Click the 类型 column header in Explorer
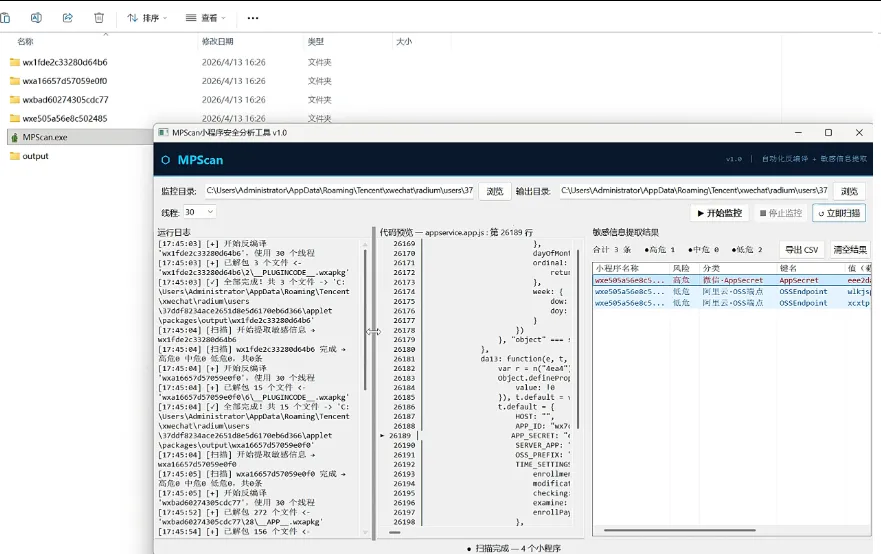The image size is (881, 554). tap(316, 42)
